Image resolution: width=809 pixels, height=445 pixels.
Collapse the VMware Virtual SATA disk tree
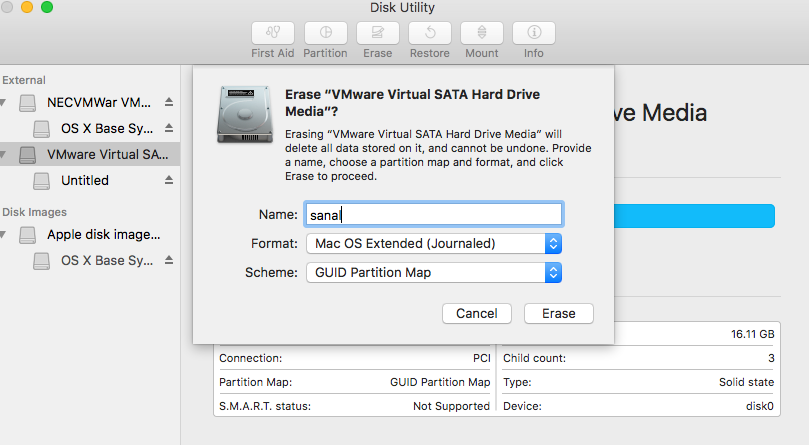(4, 154)
